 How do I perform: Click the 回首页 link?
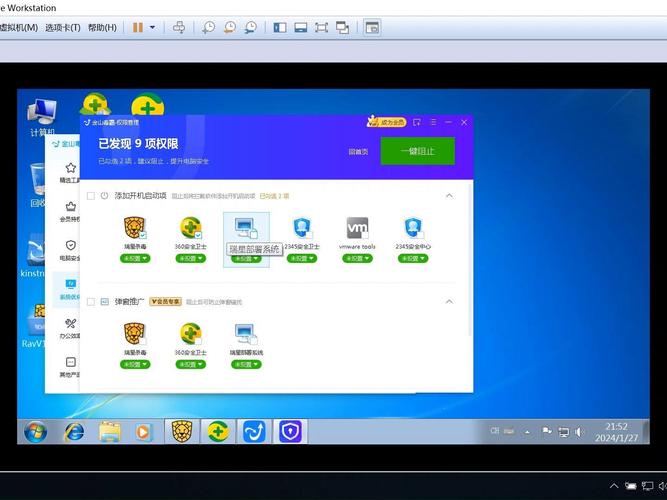(x=358, y=151)
